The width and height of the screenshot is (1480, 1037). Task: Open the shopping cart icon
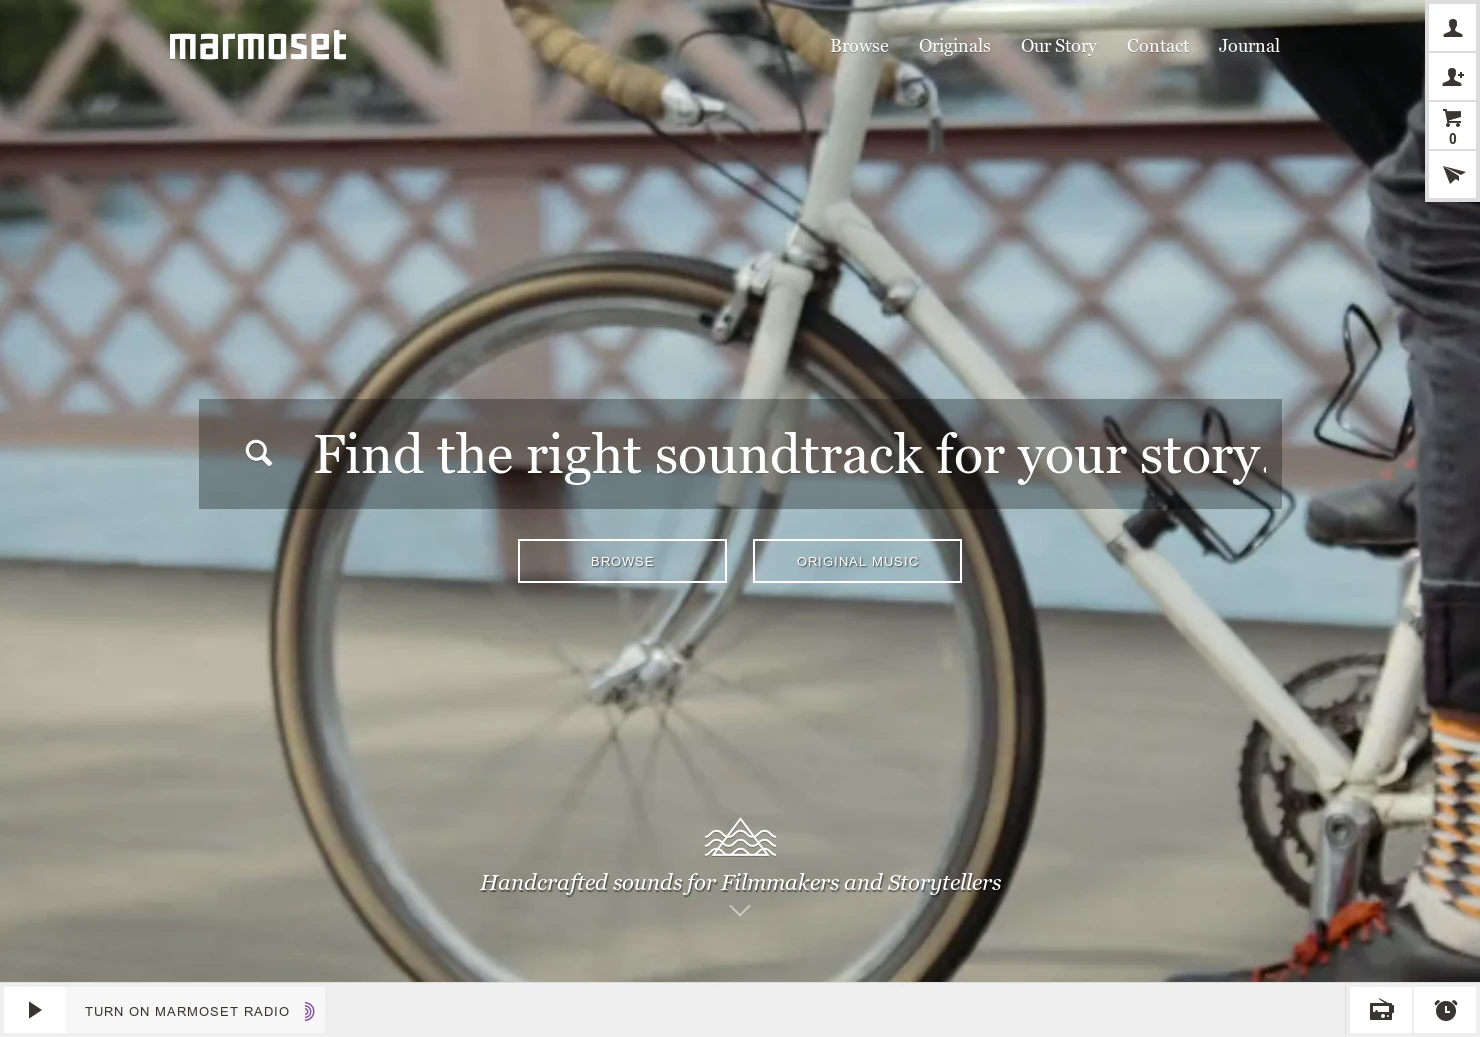click(1452, 126)
